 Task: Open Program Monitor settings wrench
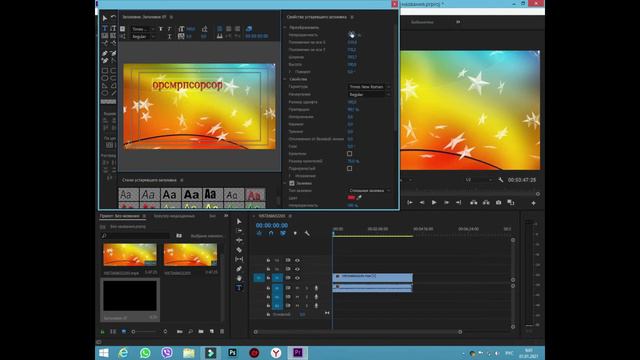click(501, 180)
